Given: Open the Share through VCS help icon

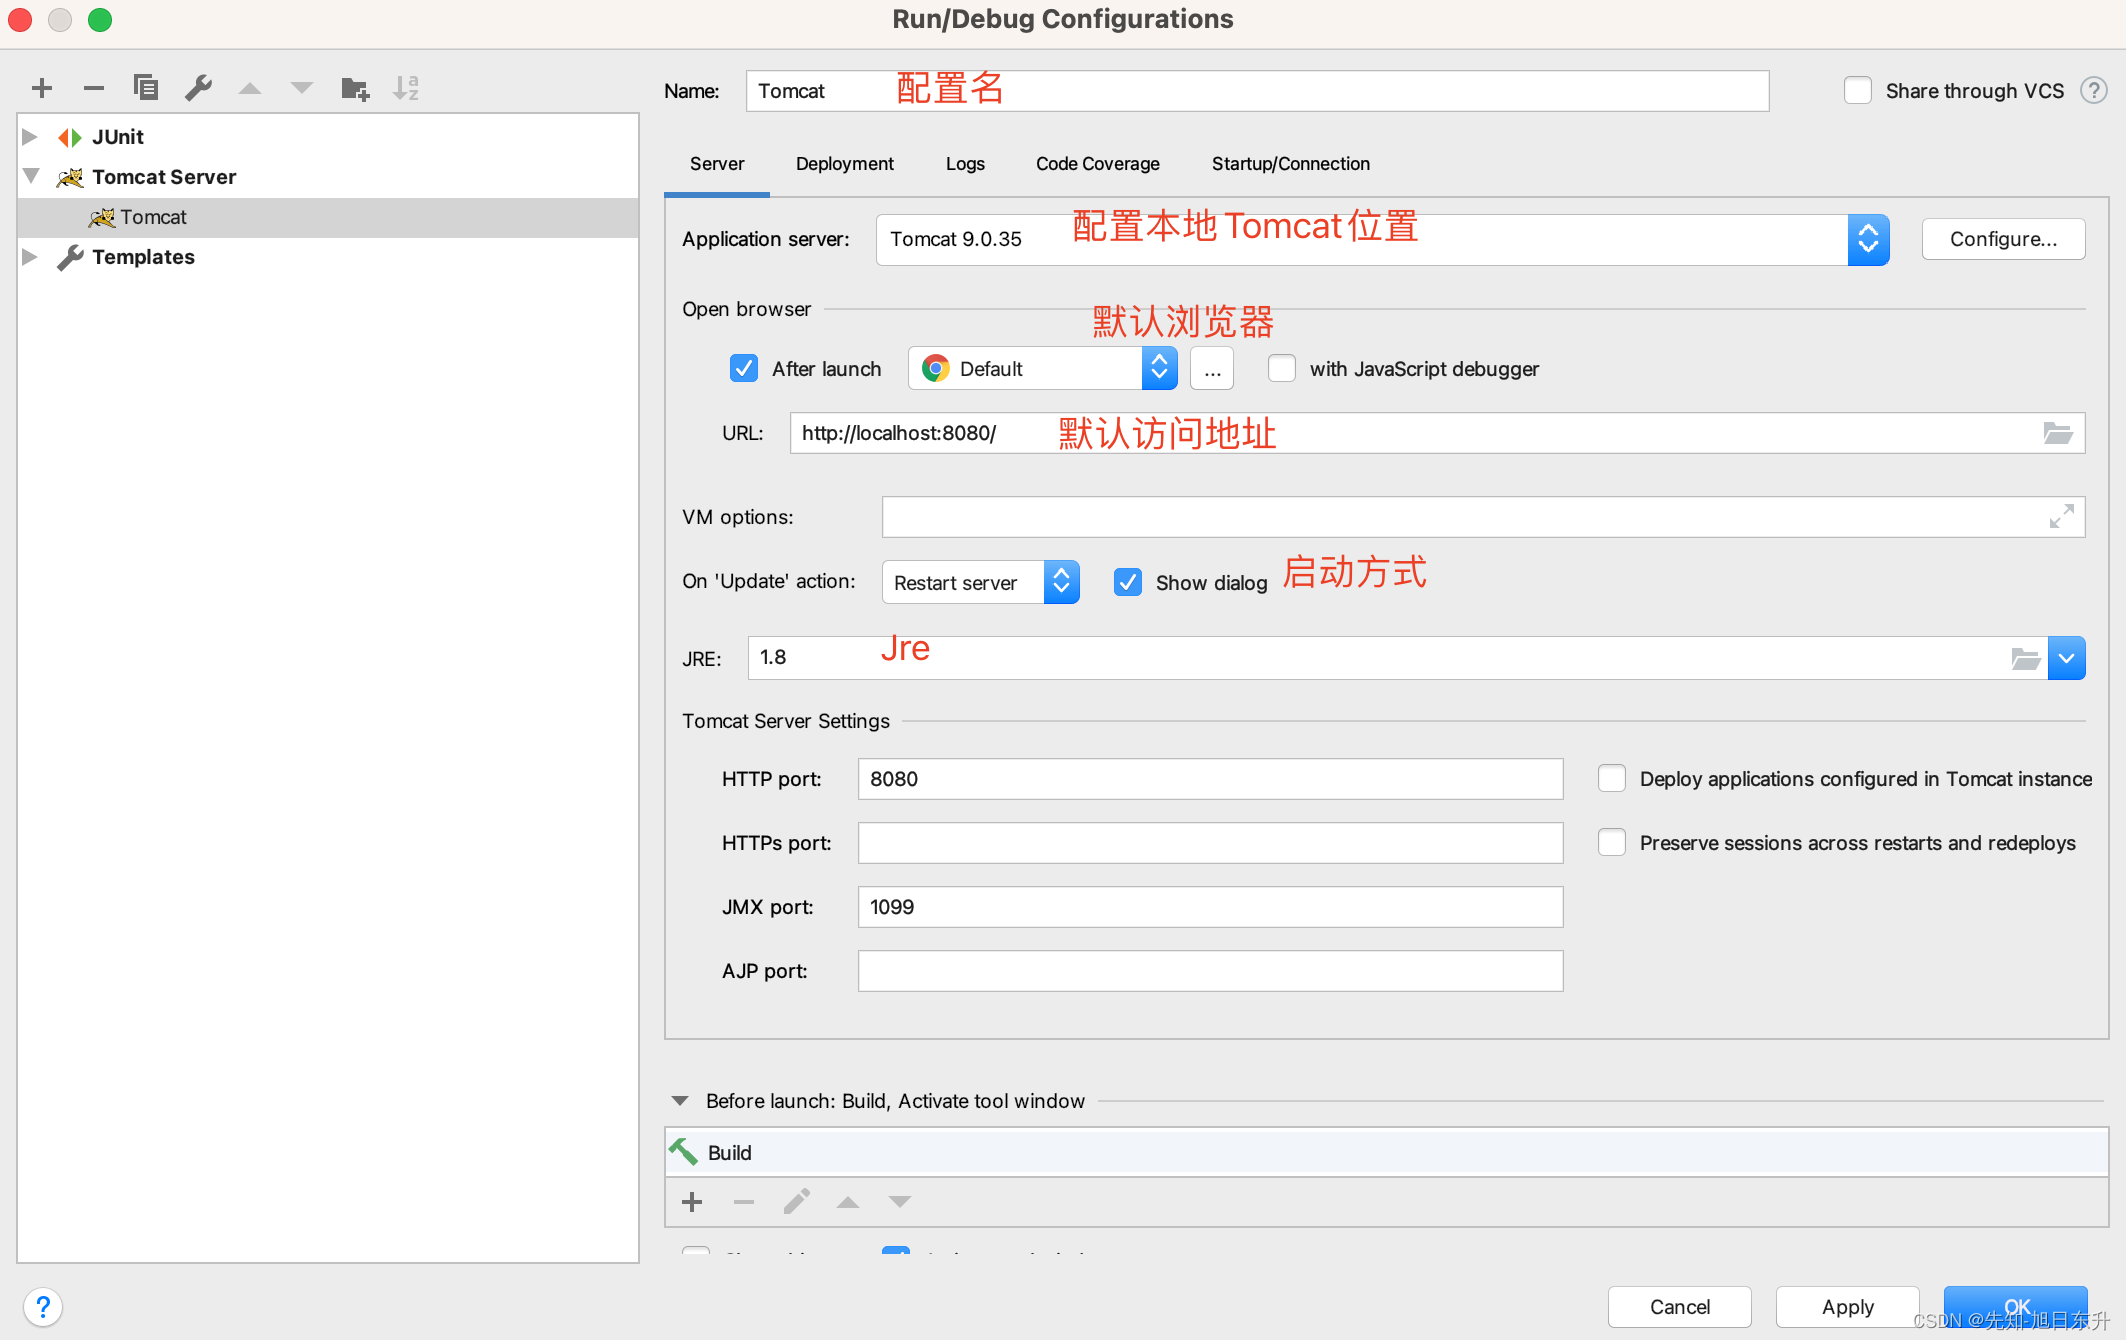Looking at the screenshot, I should (2094, 91).
